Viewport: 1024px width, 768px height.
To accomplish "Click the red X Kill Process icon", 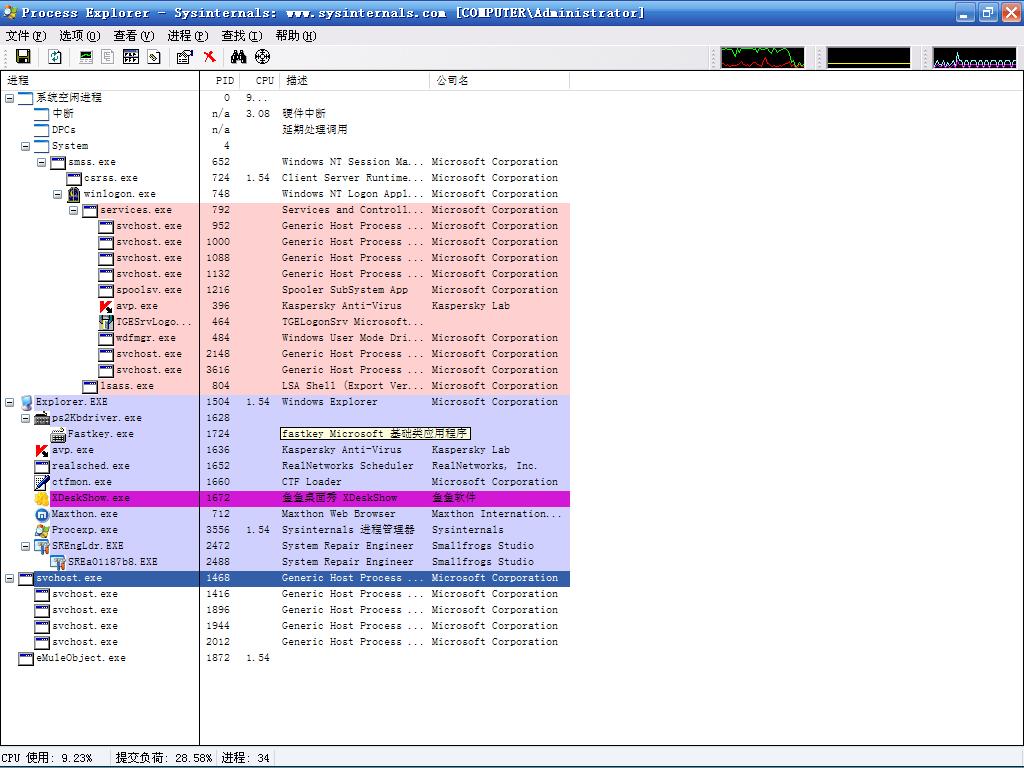I will (210, 57).
